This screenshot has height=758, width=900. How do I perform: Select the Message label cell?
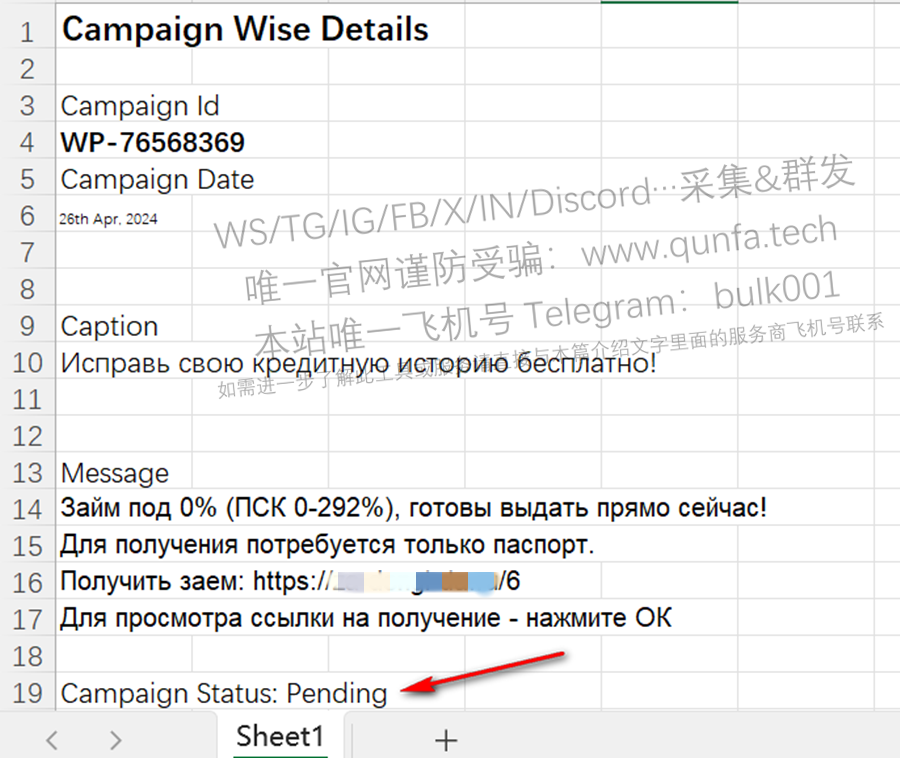115,473
